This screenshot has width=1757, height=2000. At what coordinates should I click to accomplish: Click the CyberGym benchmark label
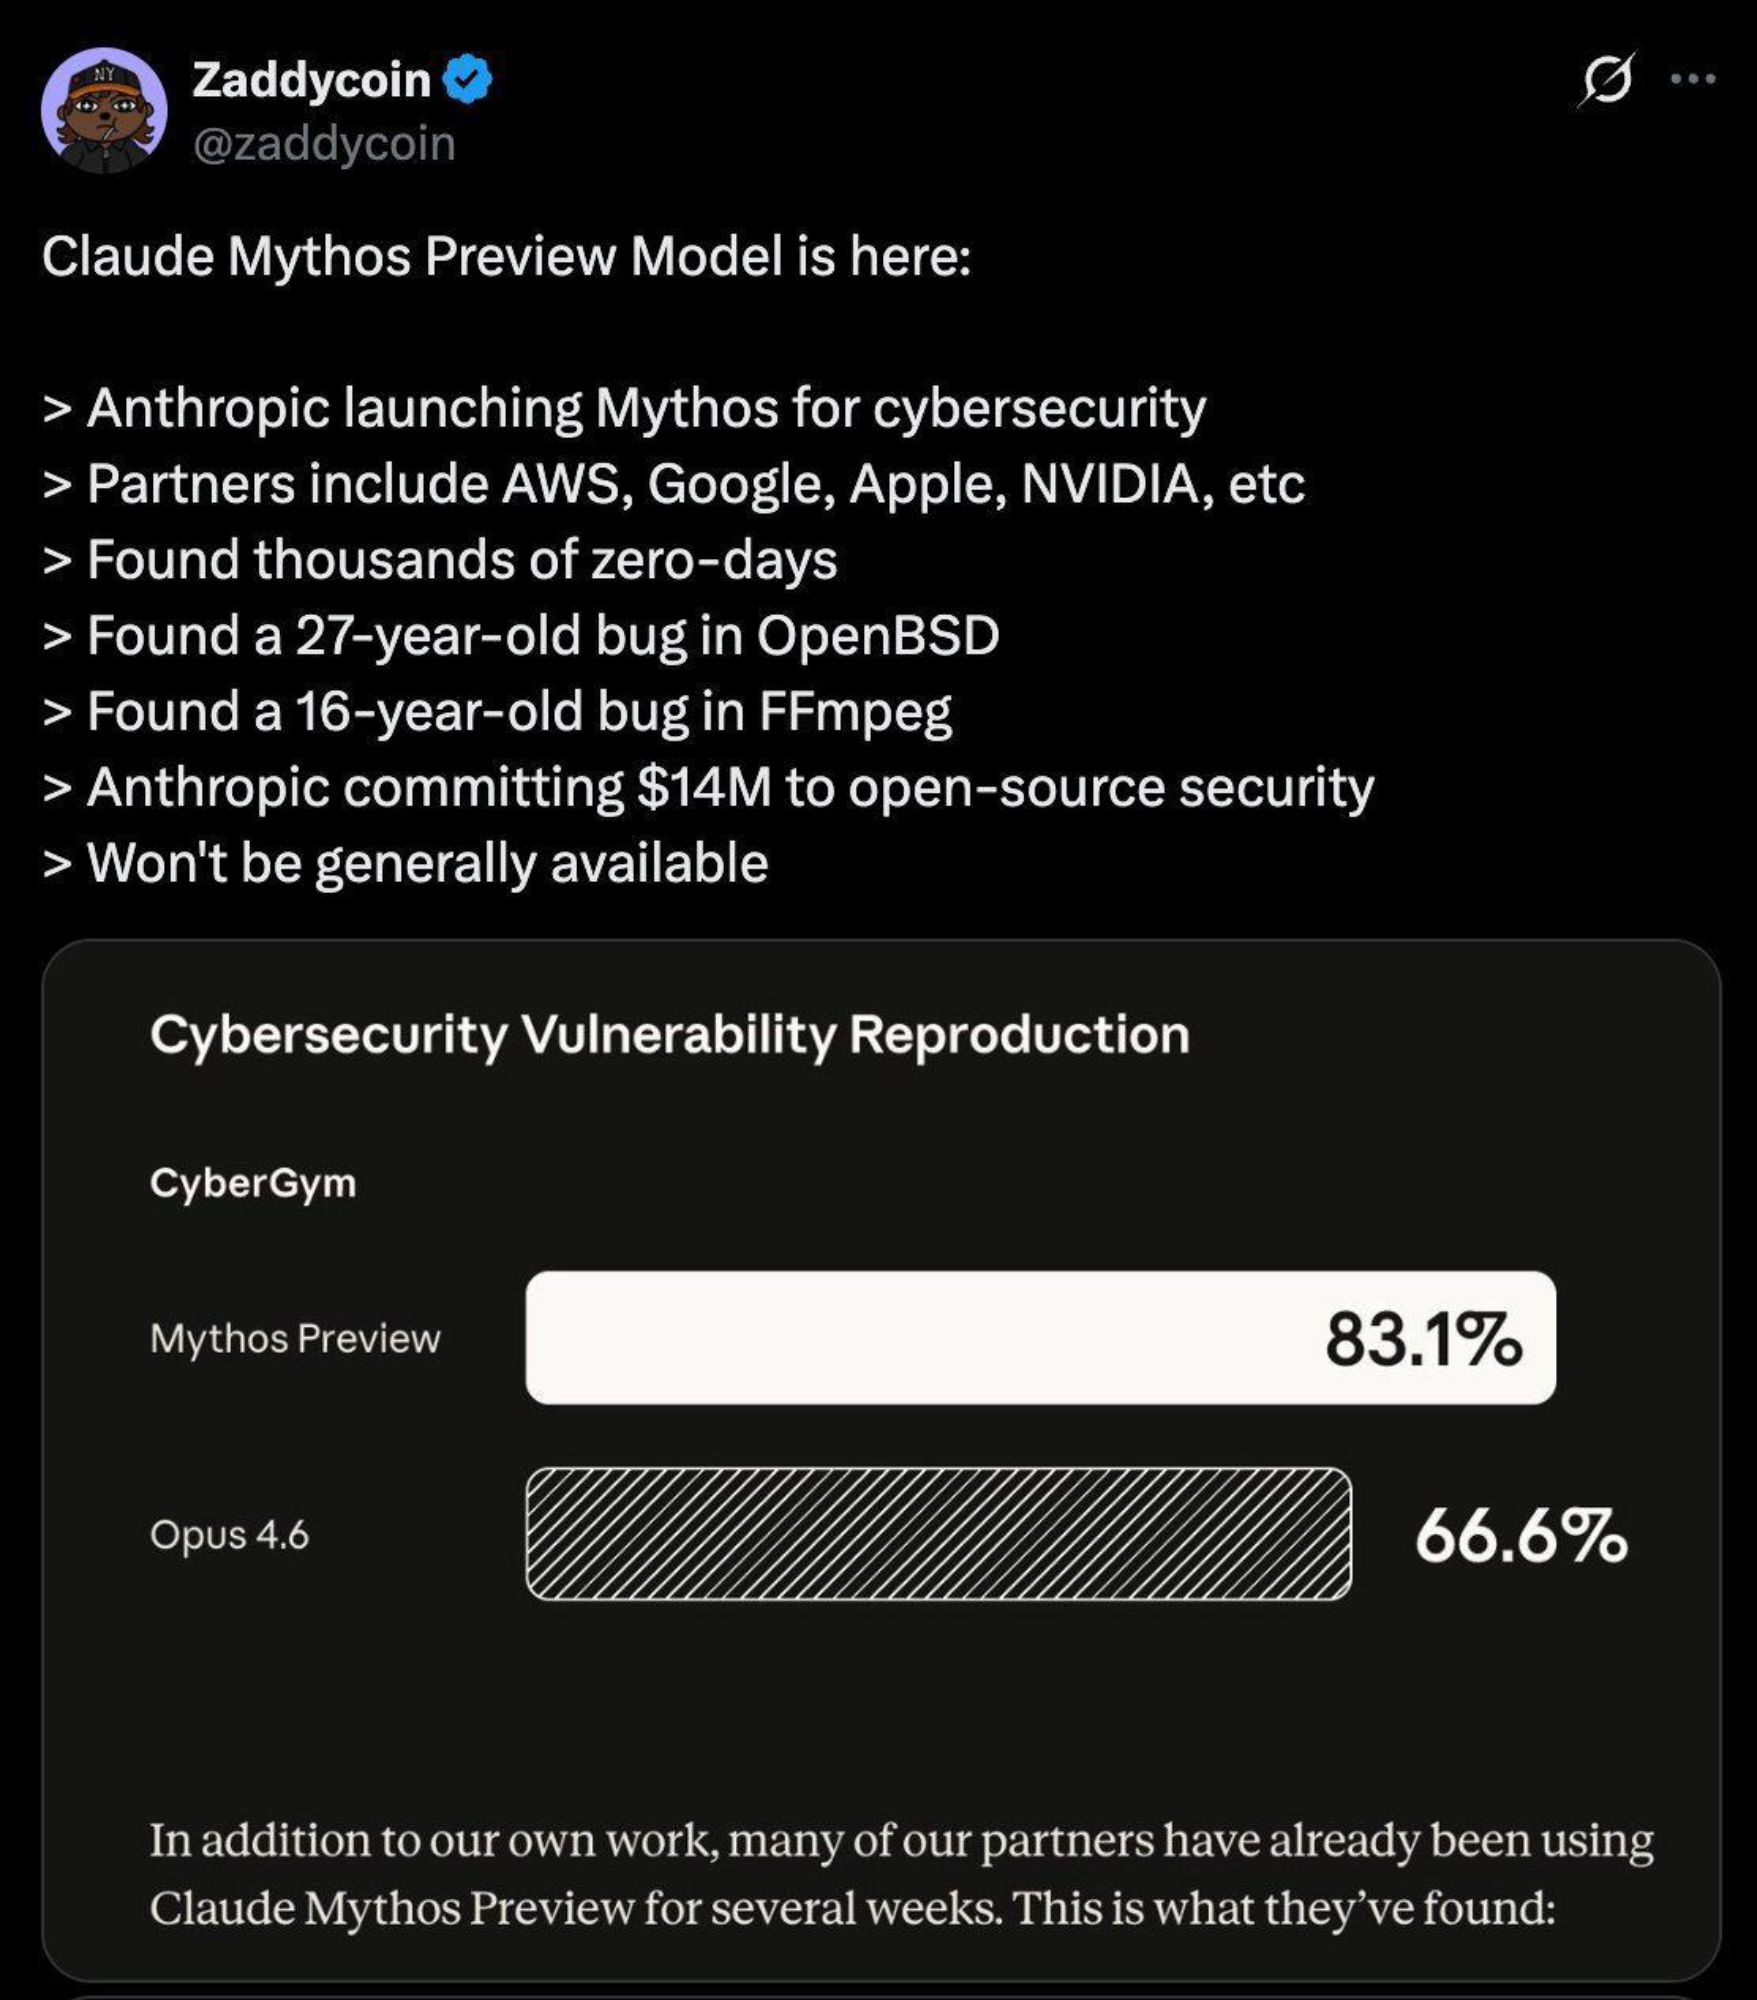click(253, 1183)
